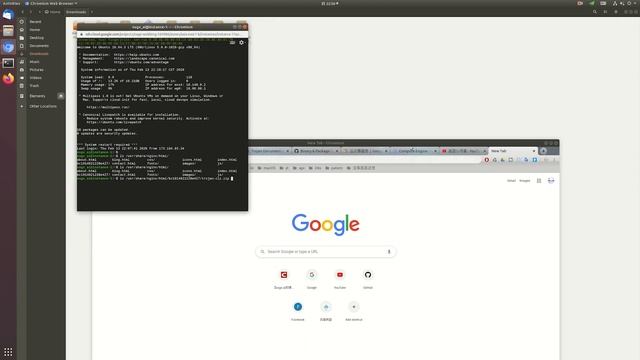
Task: Open Google apps grid icon
Action: [x=539, y=180]
